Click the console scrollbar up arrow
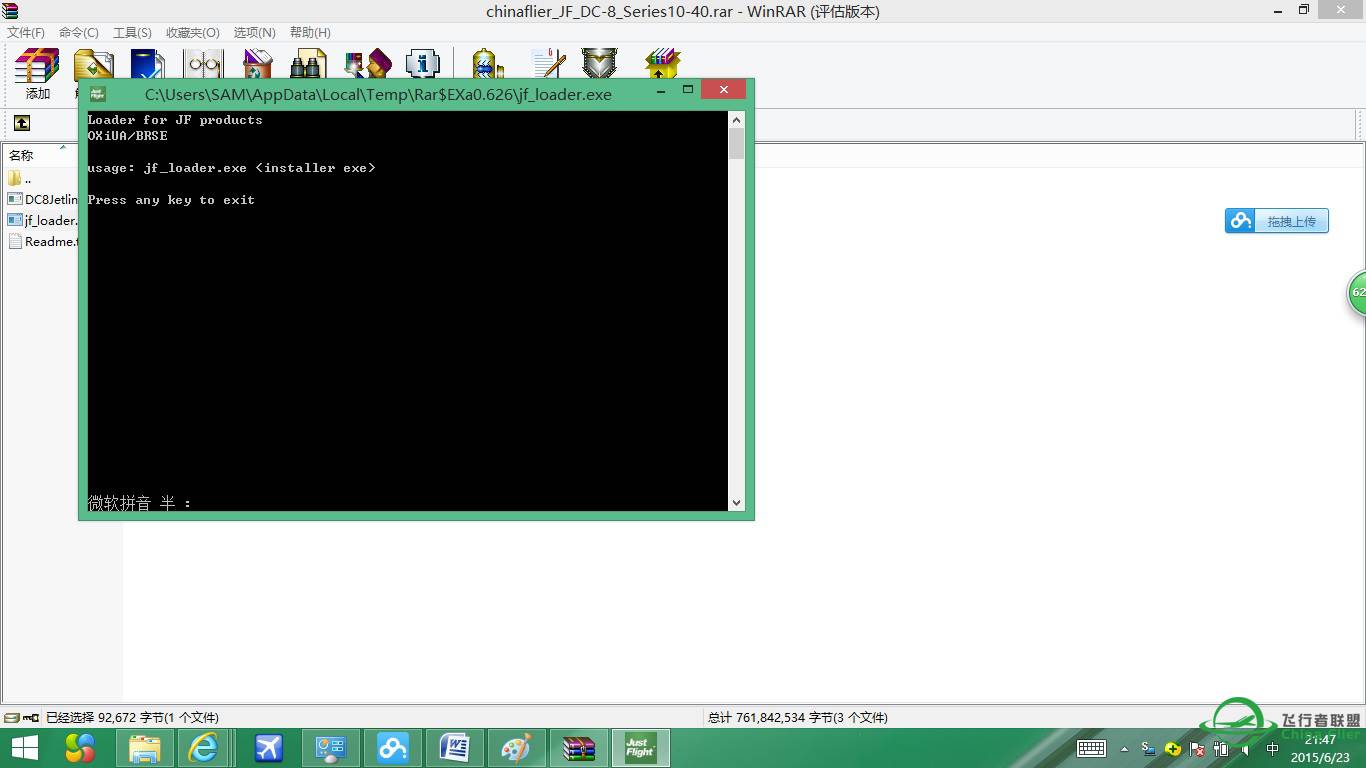 pyautogui.click(x=737, y=119)
